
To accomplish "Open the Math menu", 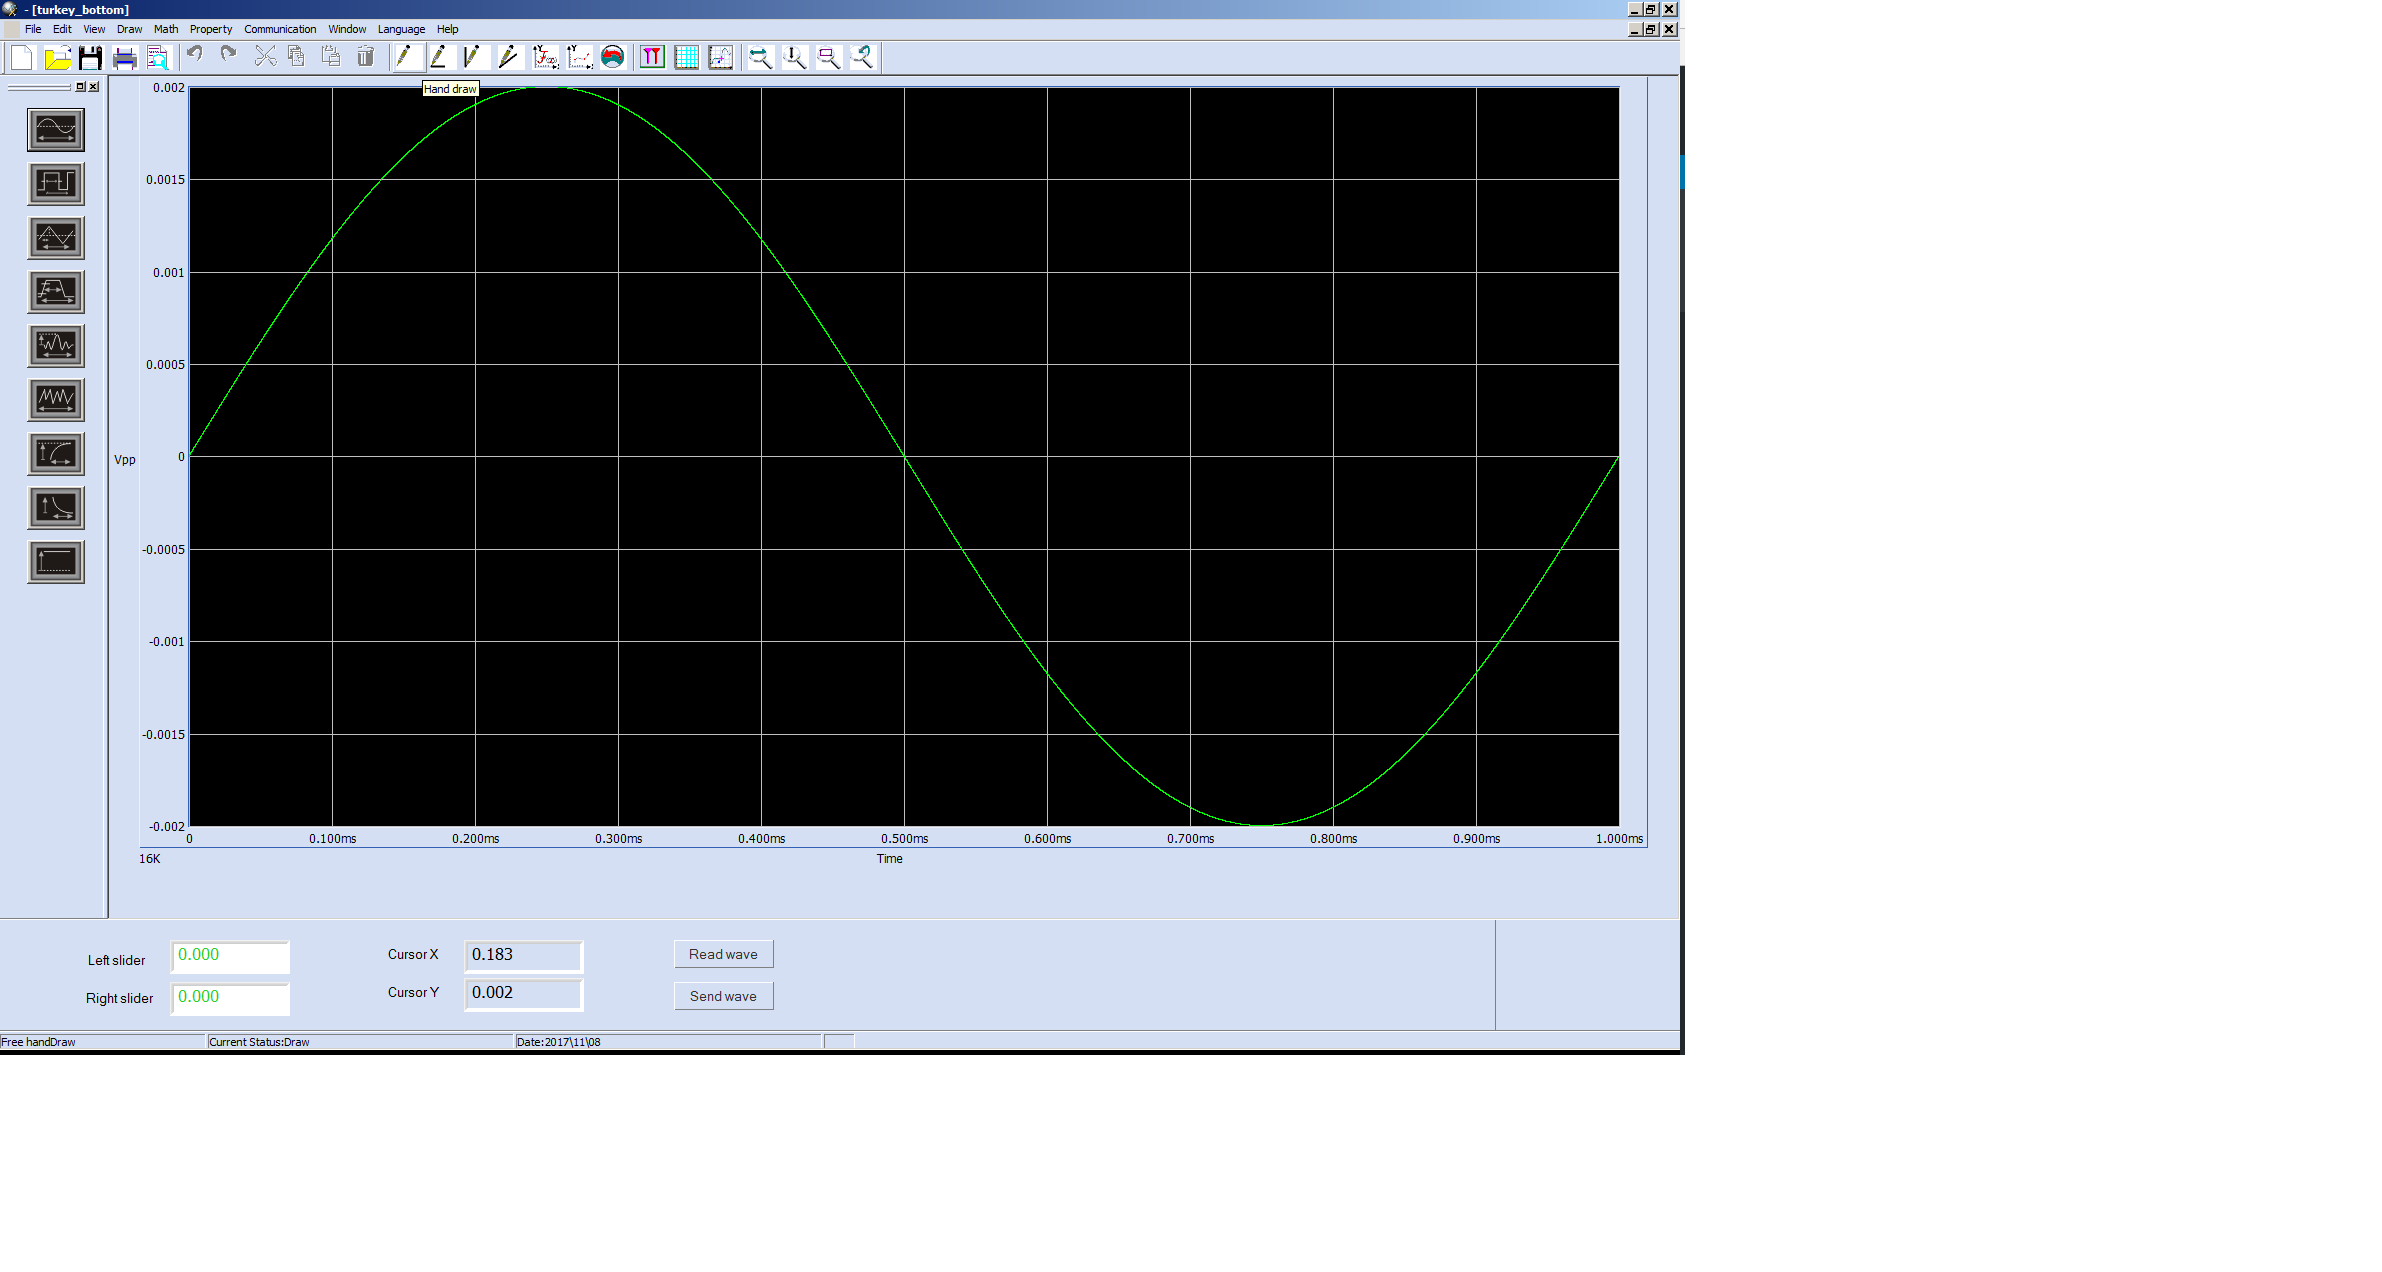I will point(166,29).
